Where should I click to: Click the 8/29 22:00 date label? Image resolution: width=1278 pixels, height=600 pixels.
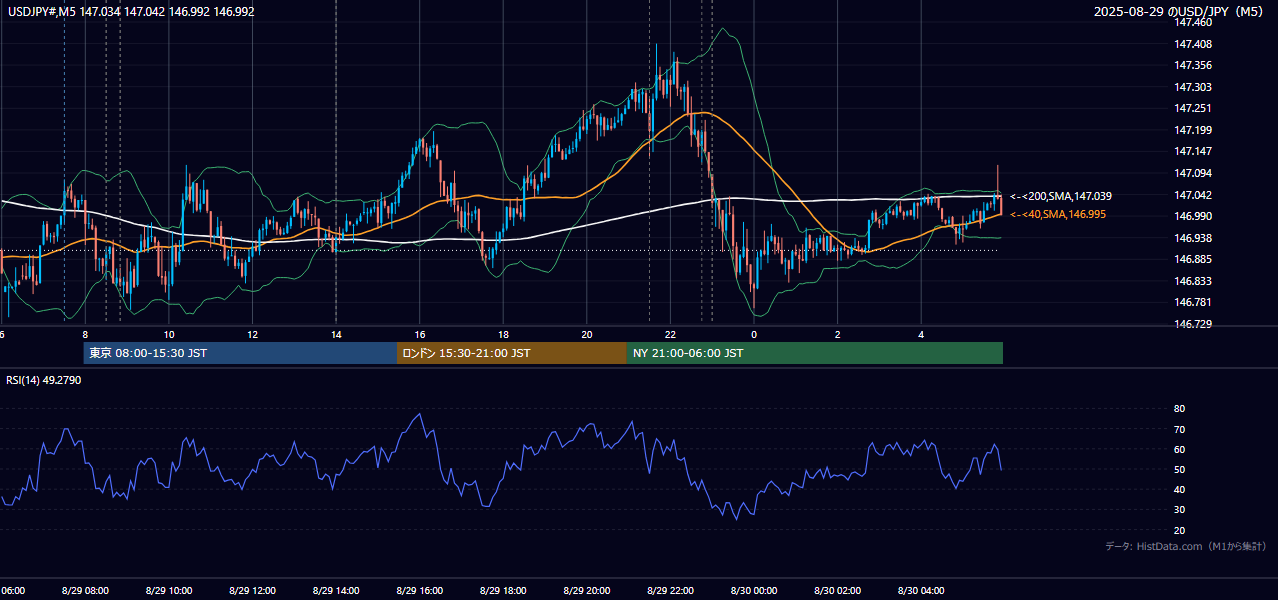670,590
